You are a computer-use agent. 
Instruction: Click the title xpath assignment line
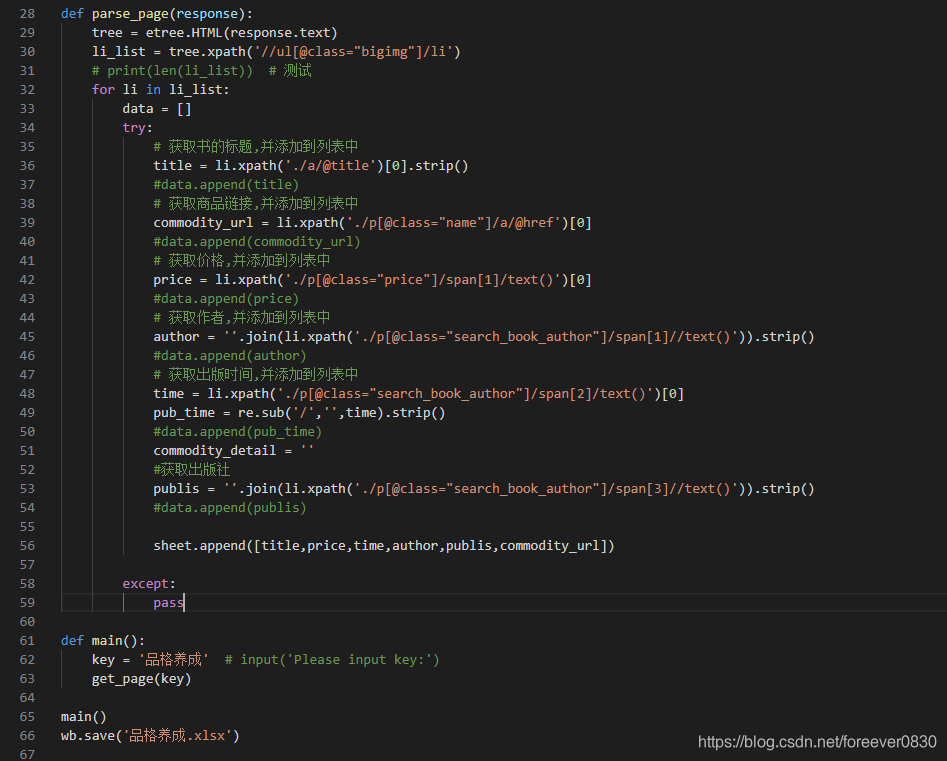[x=310, y=165]
